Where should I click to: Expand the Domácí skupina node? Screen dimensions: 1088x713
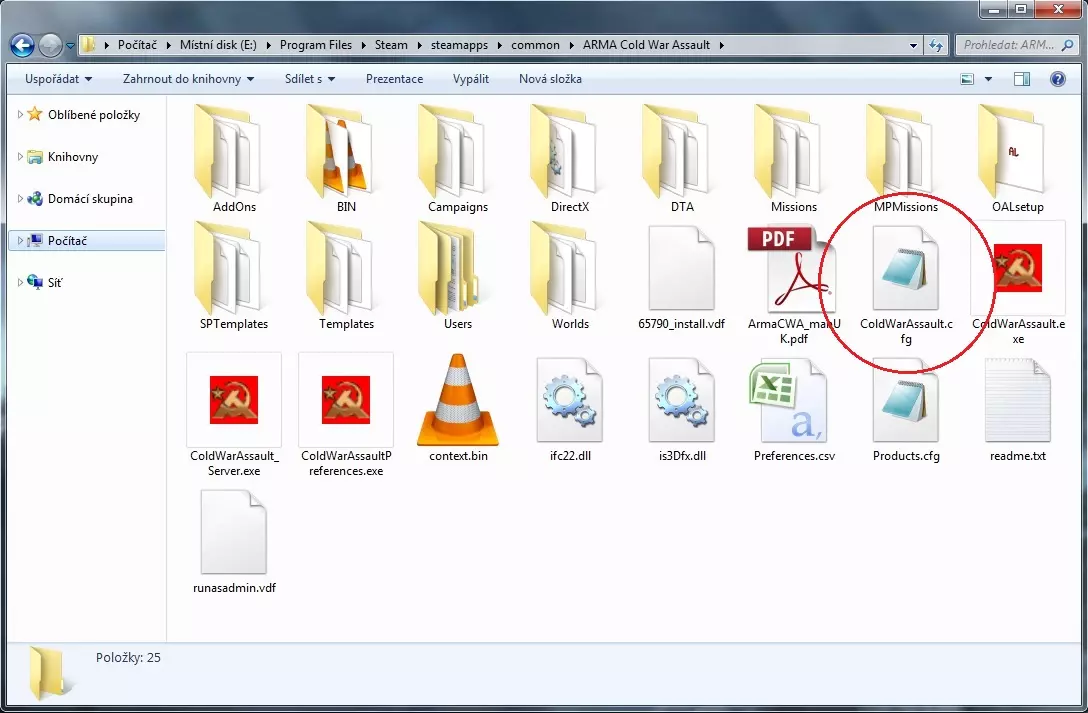(x=20, y=198)
